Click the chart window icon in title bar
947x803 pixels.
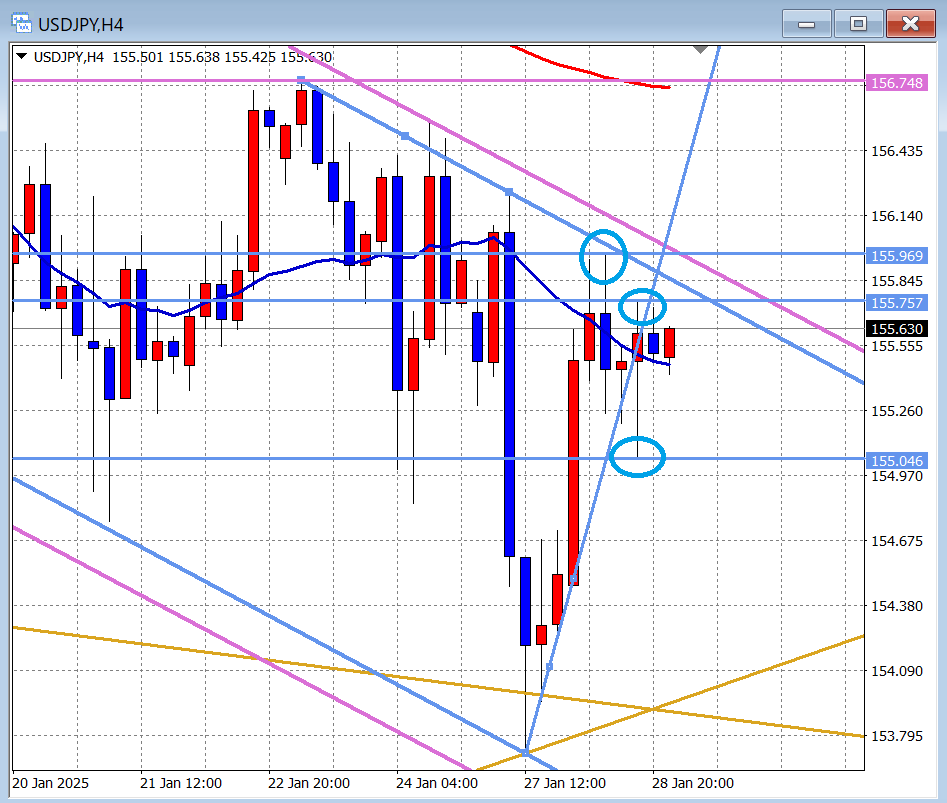(20, 22)
